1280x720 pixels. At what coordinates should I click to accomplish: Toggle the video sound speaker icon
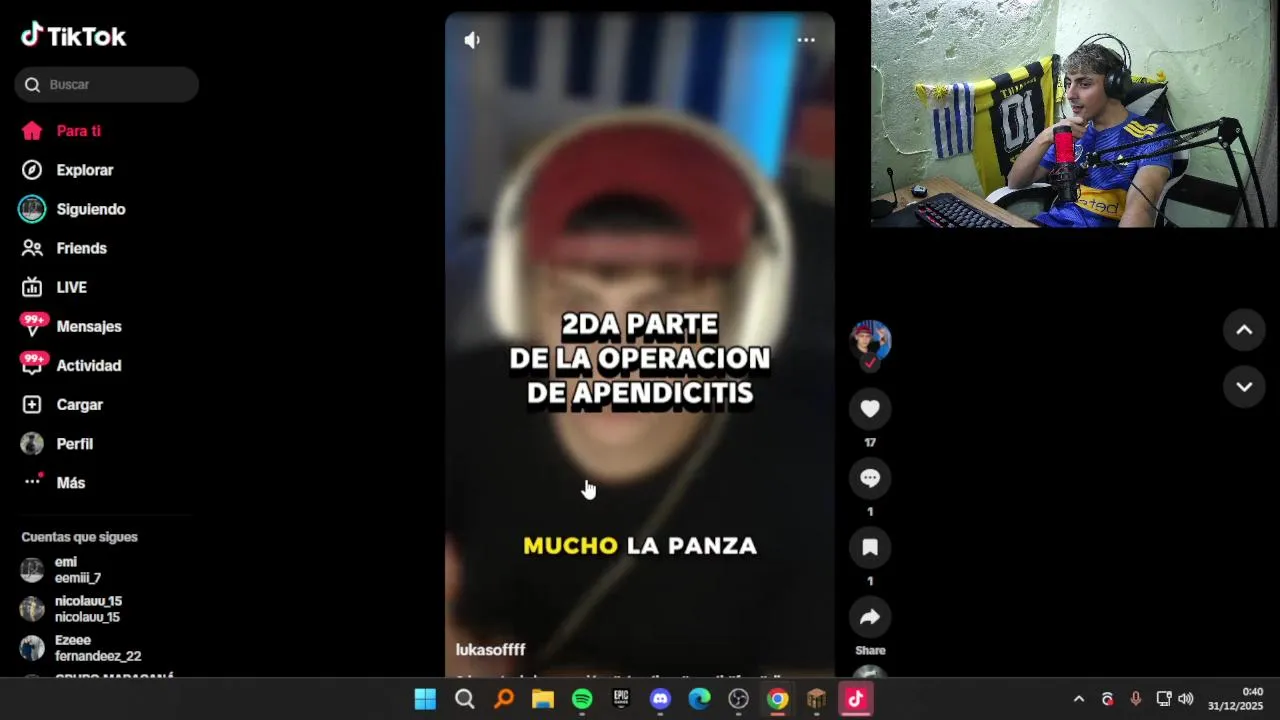[472, 40]
